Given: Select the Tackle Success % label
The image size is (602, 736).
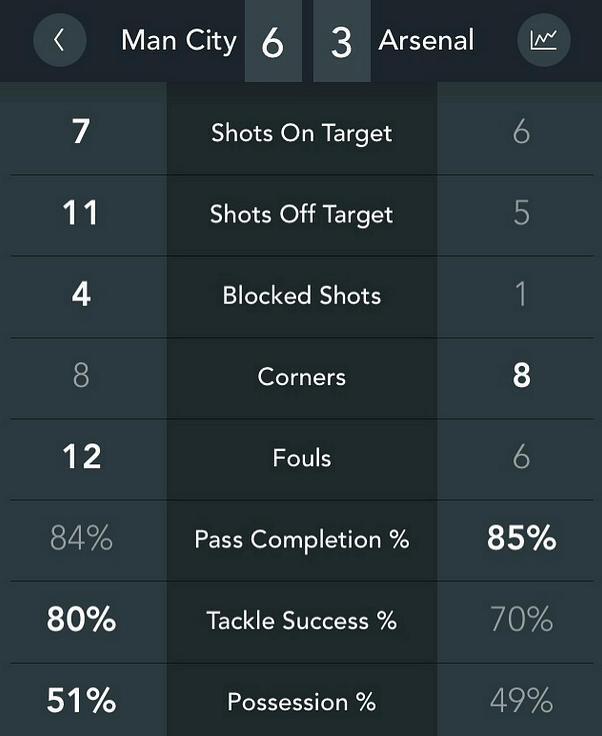Looking at the screenshot, I should pos(302,621).
